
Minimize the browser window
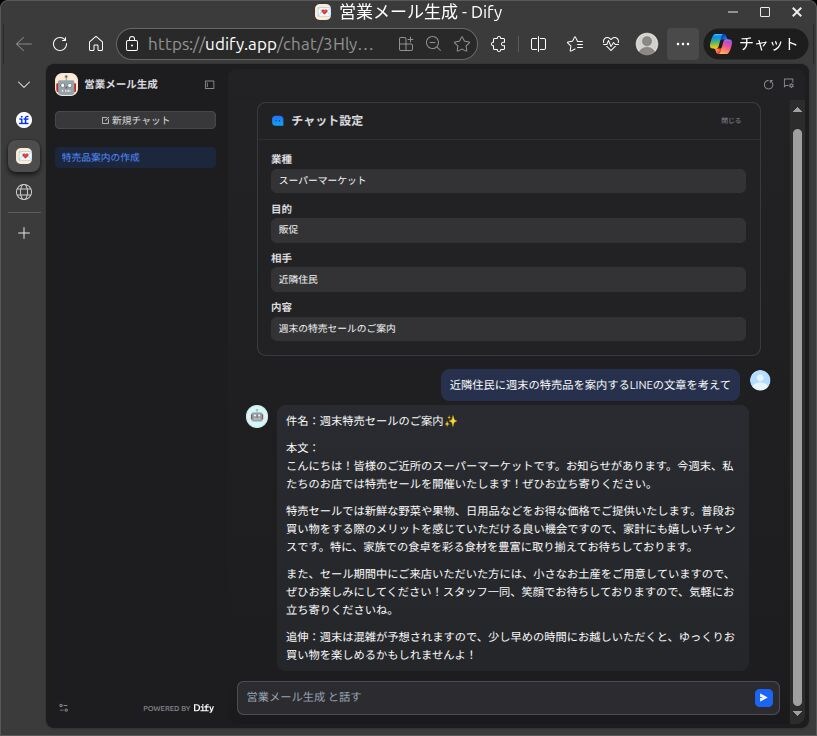[x=733, y=12]
